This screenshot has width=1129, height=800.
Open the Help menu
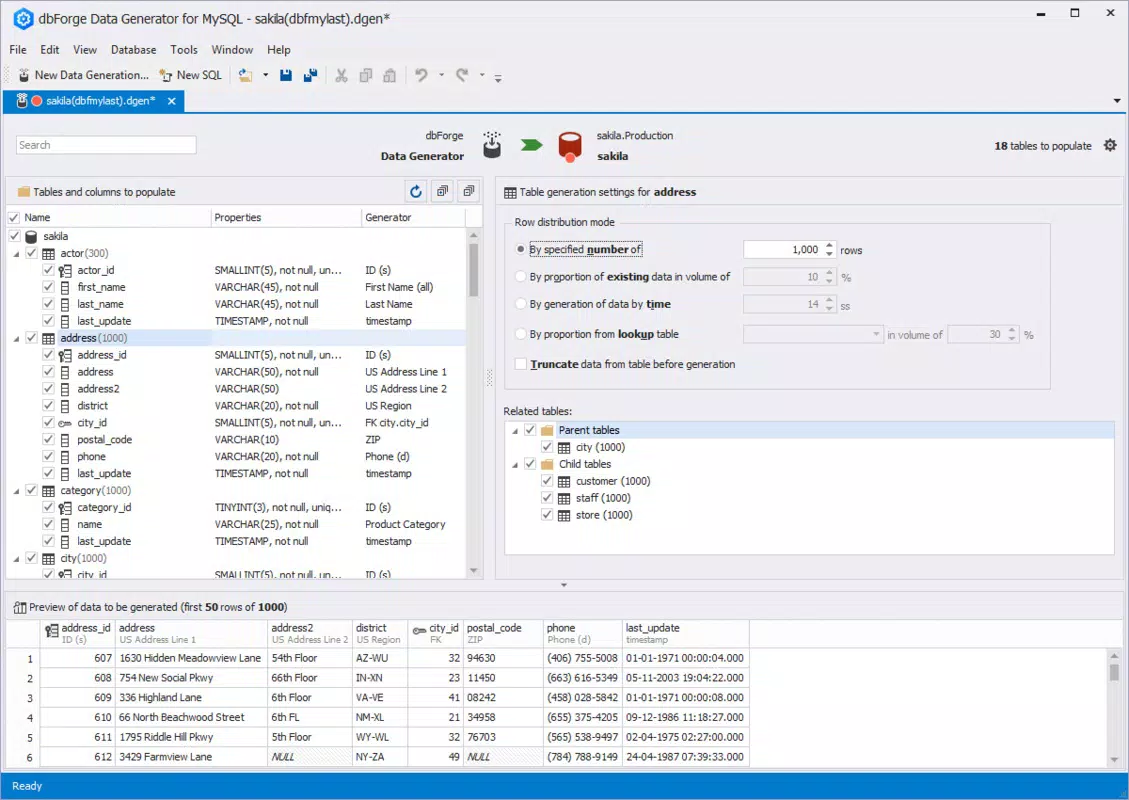coord(279,50)
